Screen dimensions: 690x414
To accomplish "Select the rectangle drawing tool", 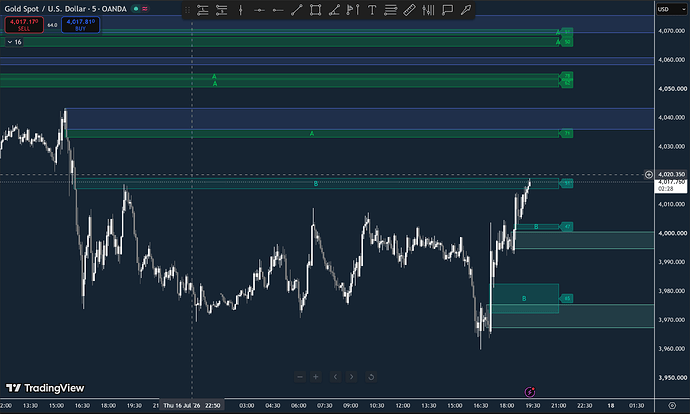I will click(316, 10).
